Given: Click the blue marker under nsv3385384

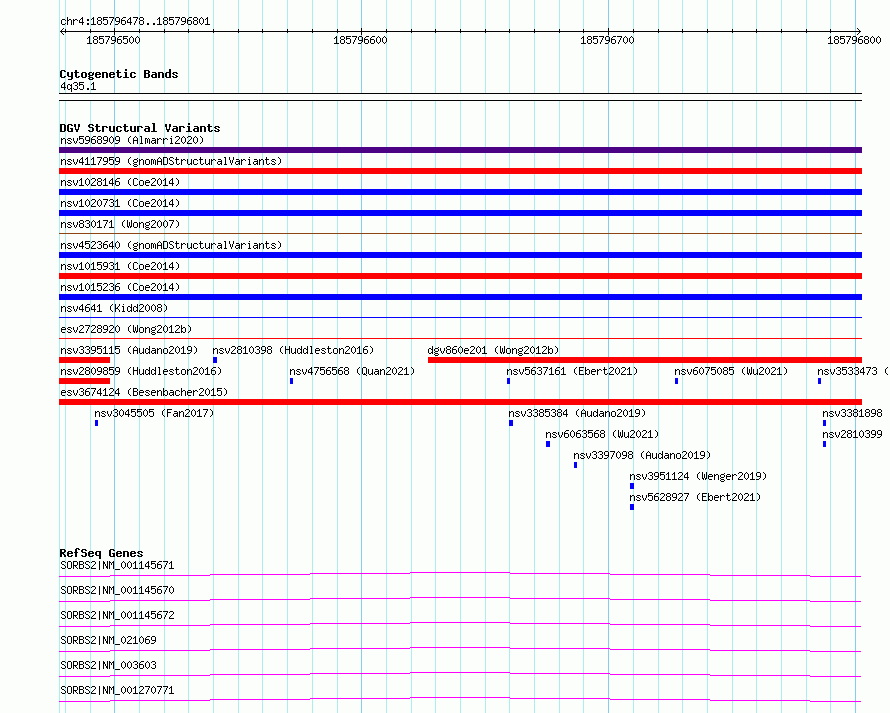Looking at the screenshot, I should (x=511, y=423).
